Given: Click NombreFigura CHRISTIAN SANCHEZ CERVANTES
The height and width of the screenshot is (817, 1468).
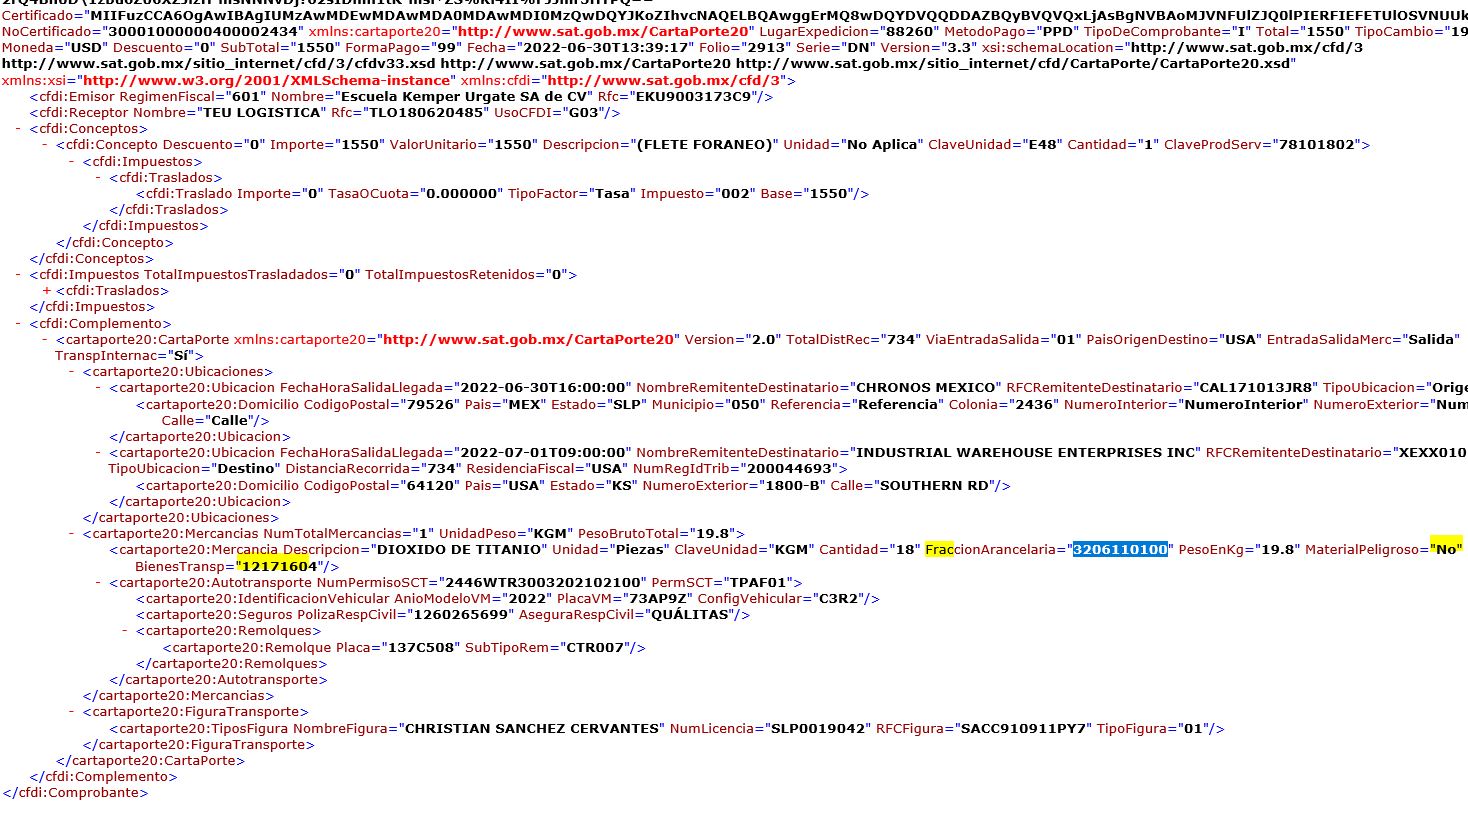Looking at the screenshot, I should point(532,729).
